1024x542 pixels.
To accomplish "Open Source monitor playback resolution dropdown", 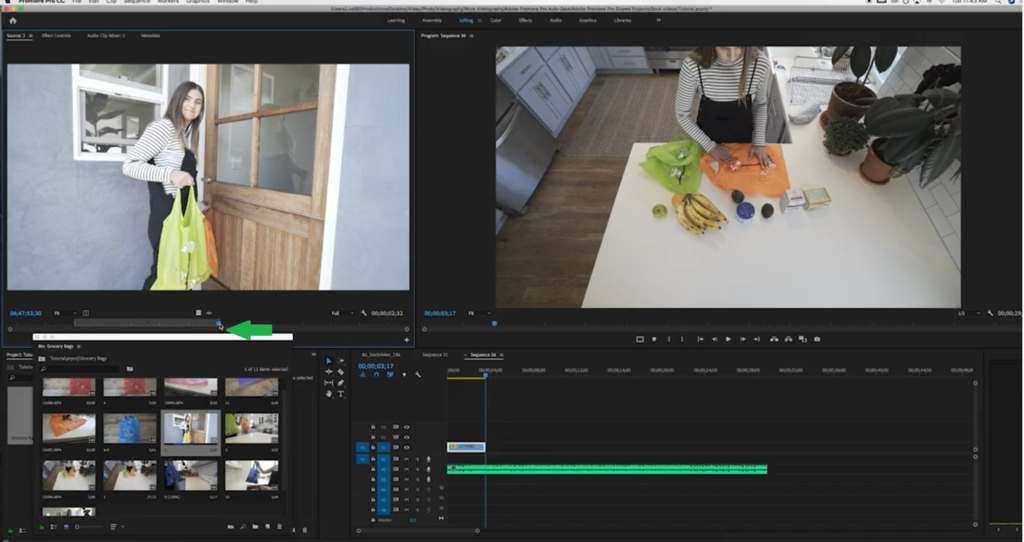I will (x=342, y=313).
